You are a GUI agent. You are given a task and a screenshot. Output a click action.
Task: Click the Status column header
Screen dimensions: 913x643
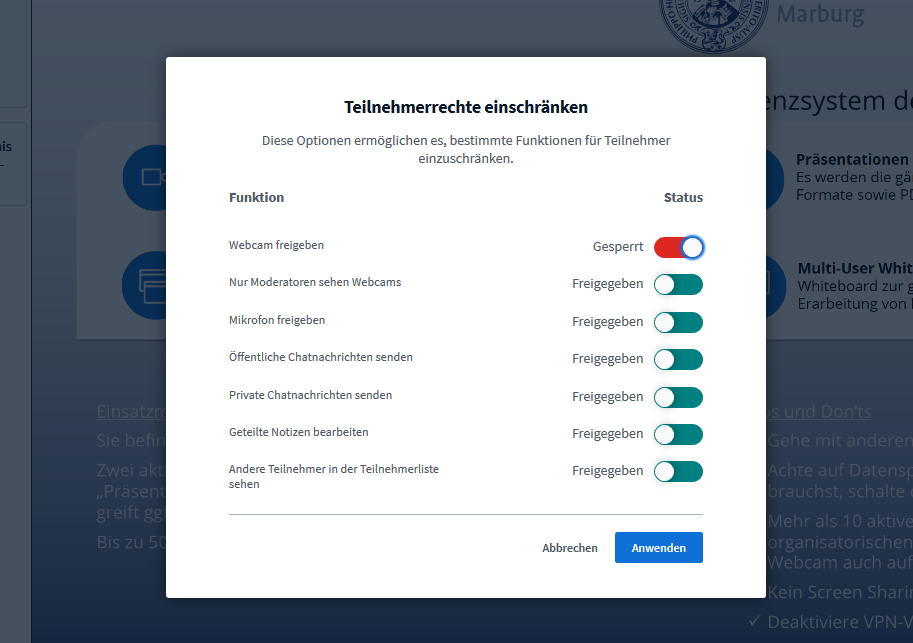(683, 198)
